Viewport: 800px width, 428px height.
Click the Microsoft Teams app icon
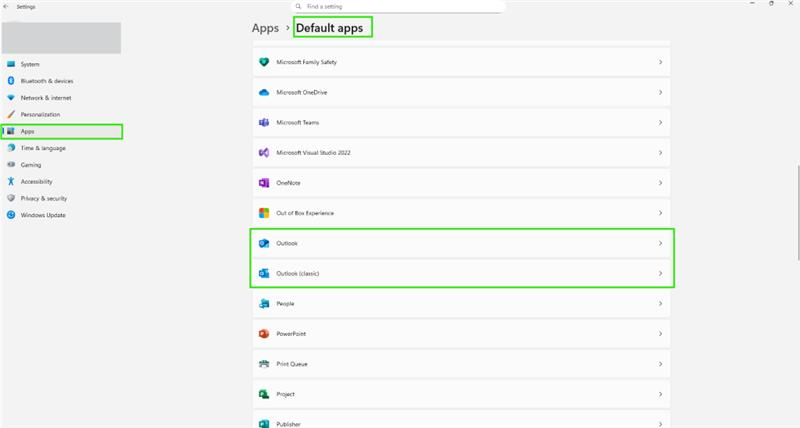point(264,122)
